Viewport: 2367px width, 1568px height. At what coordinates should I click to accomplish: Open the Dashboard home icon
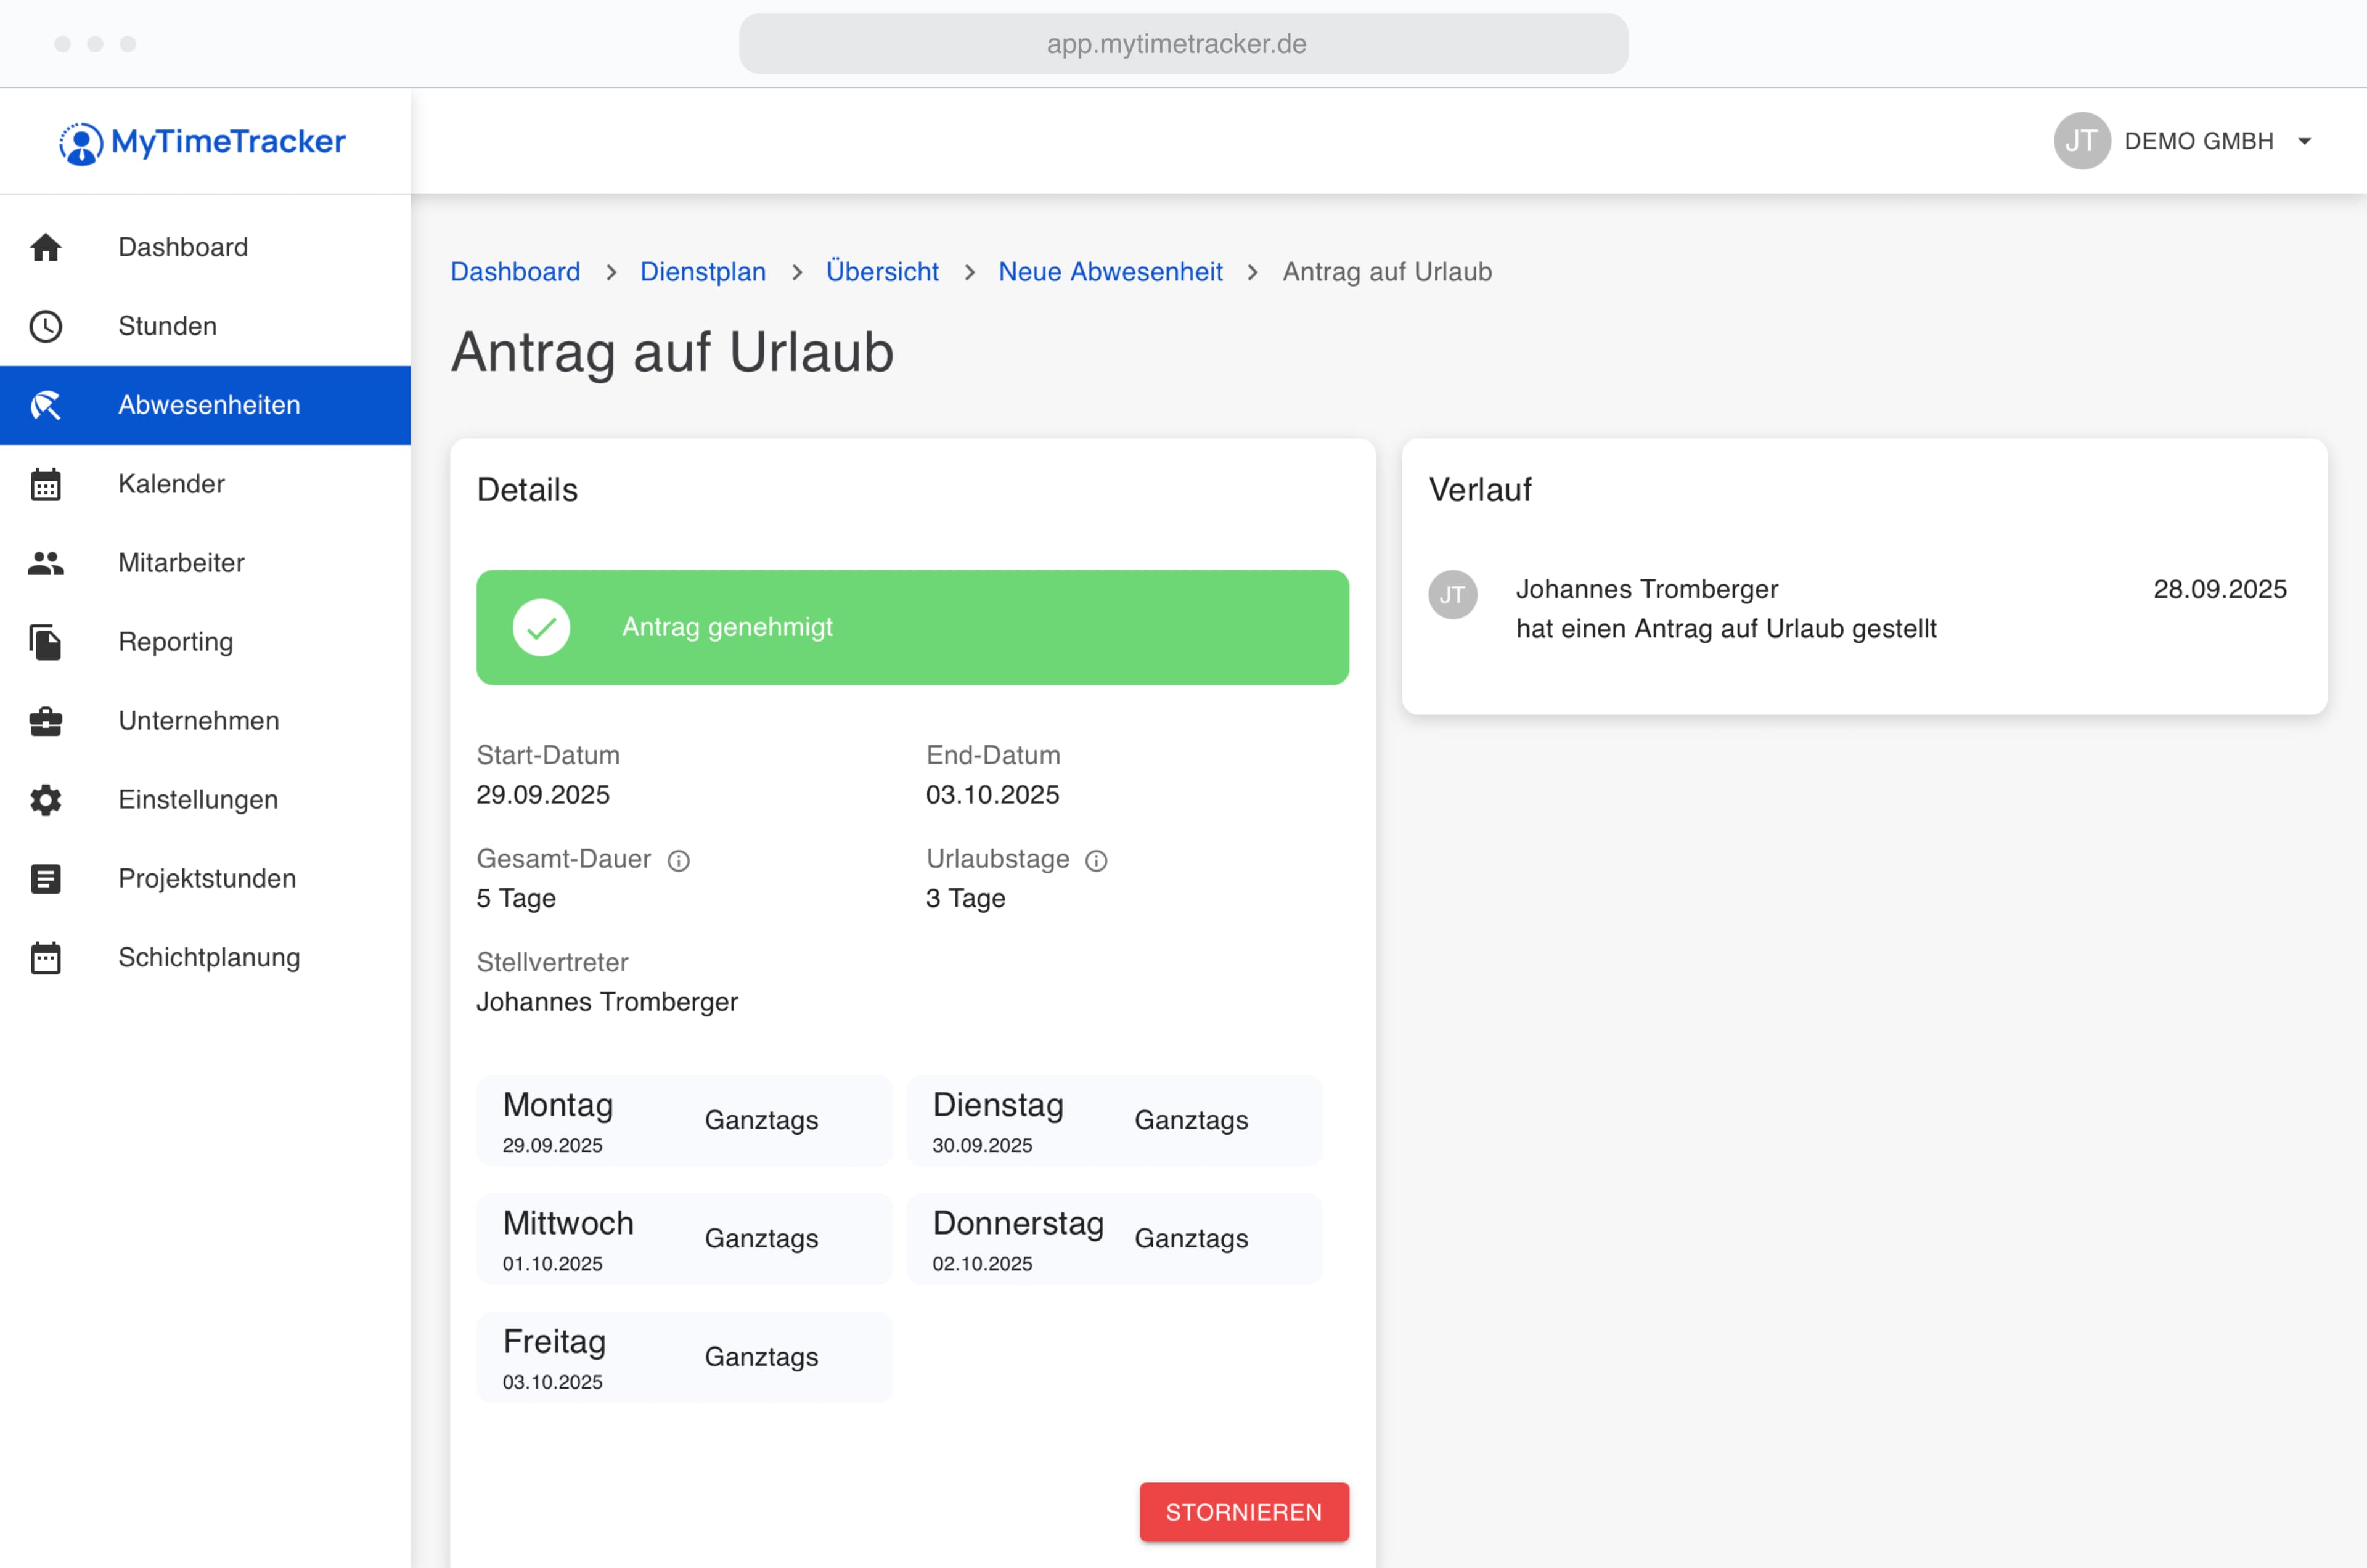click(46, 247)
